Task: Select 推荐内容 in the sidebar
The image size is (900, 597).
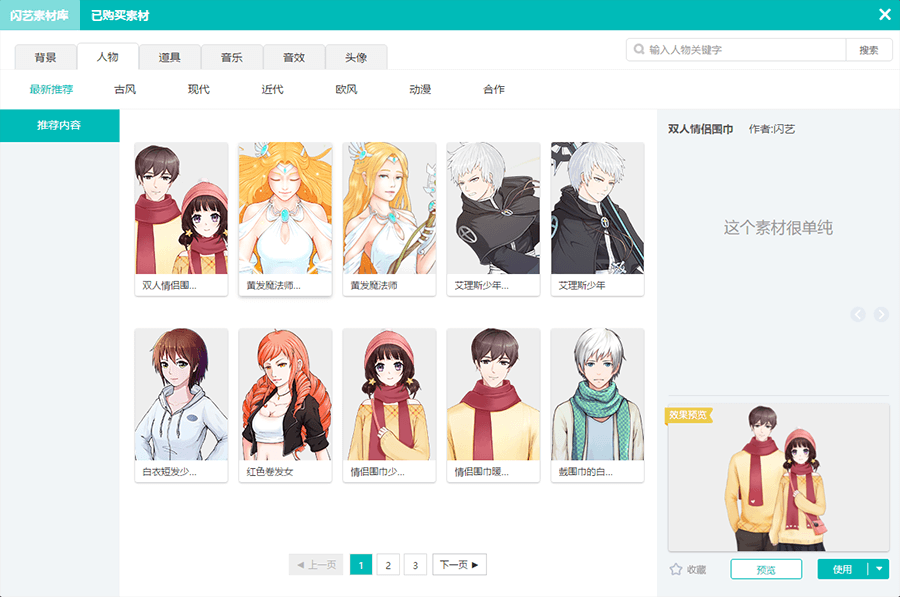Action: tap(60, 125)
